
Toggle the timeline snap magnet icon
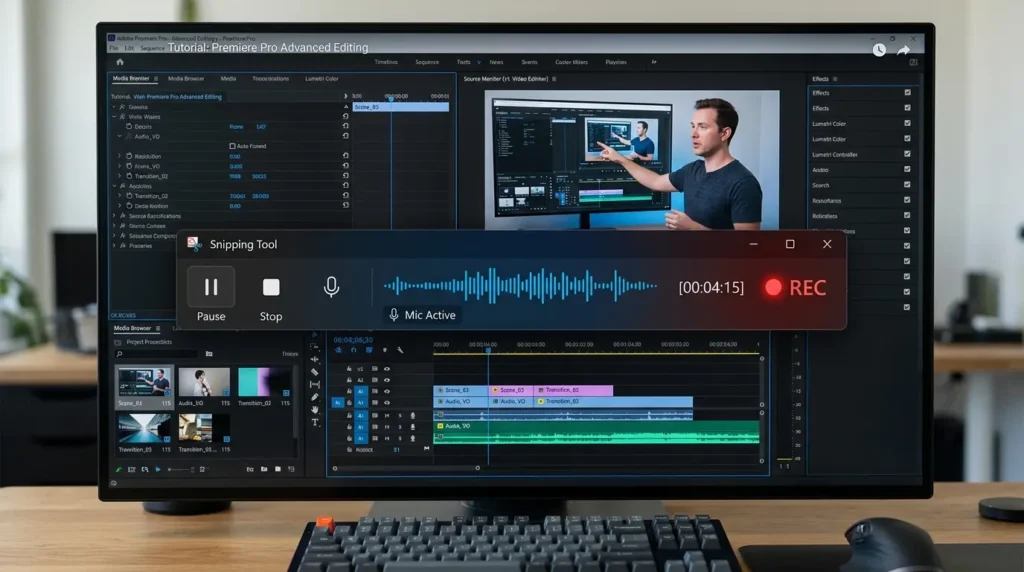click(x=353, y=351)
